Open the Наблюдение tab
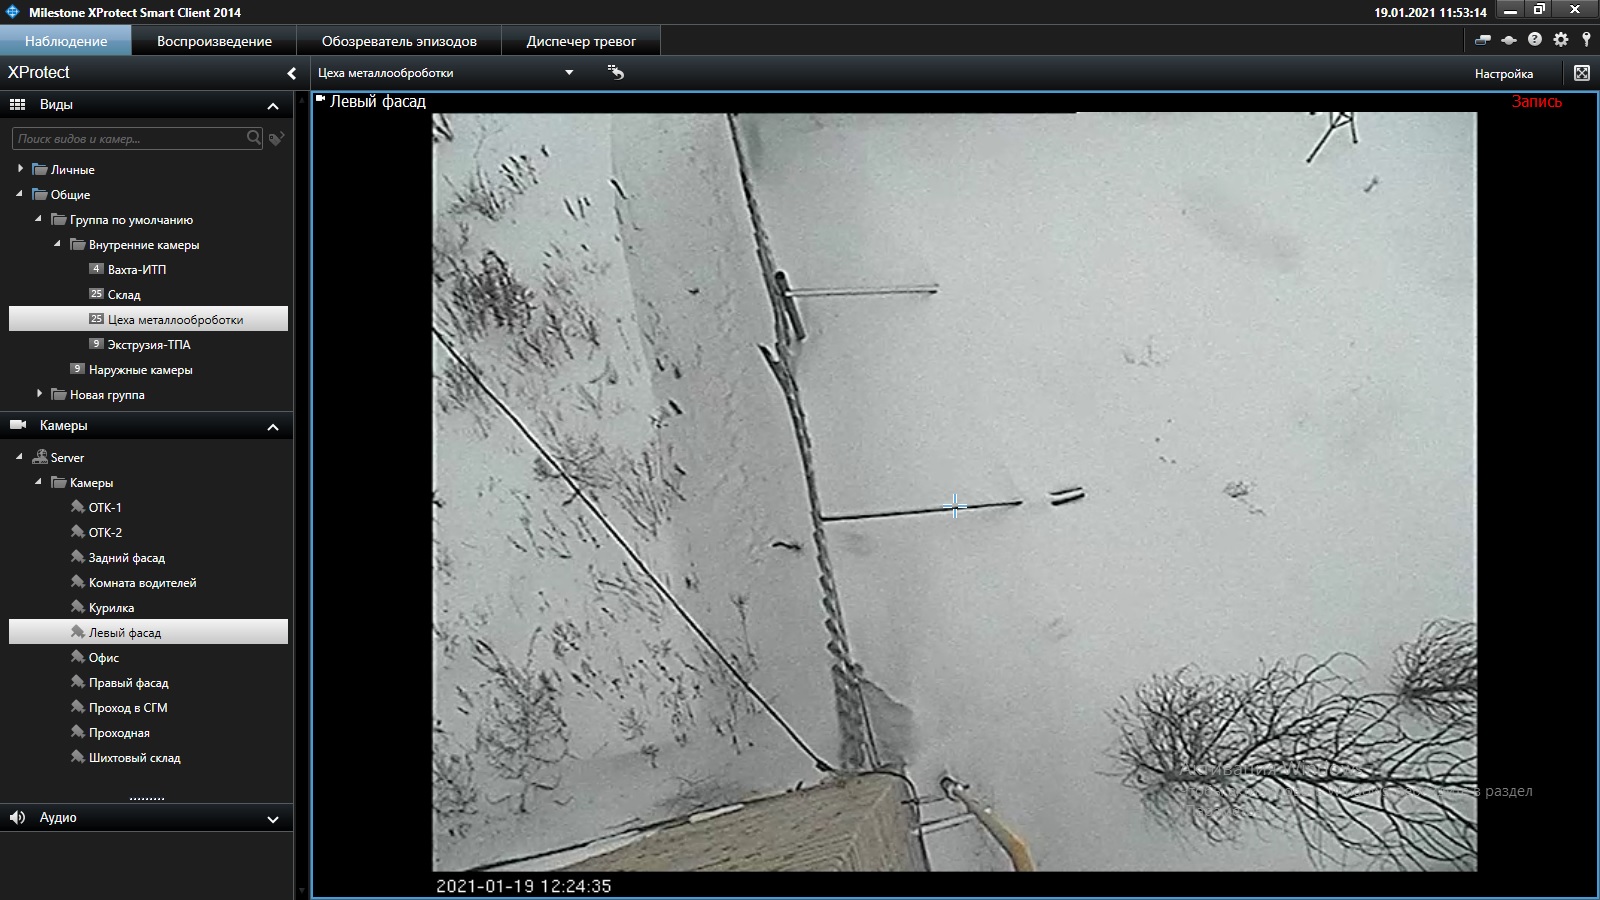The height and width of the screenshot is (900, 1600). click(x=66, y=41)
